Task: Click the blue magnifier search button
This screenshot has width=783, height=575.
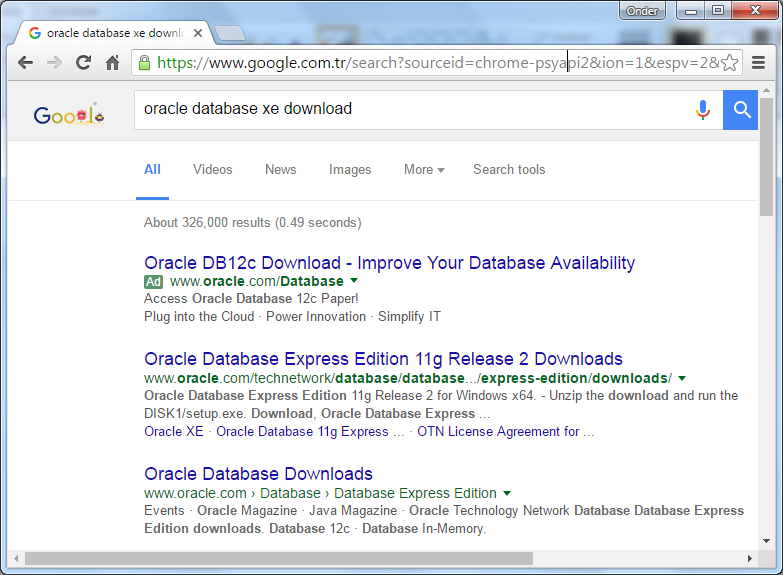Action: 741,110
